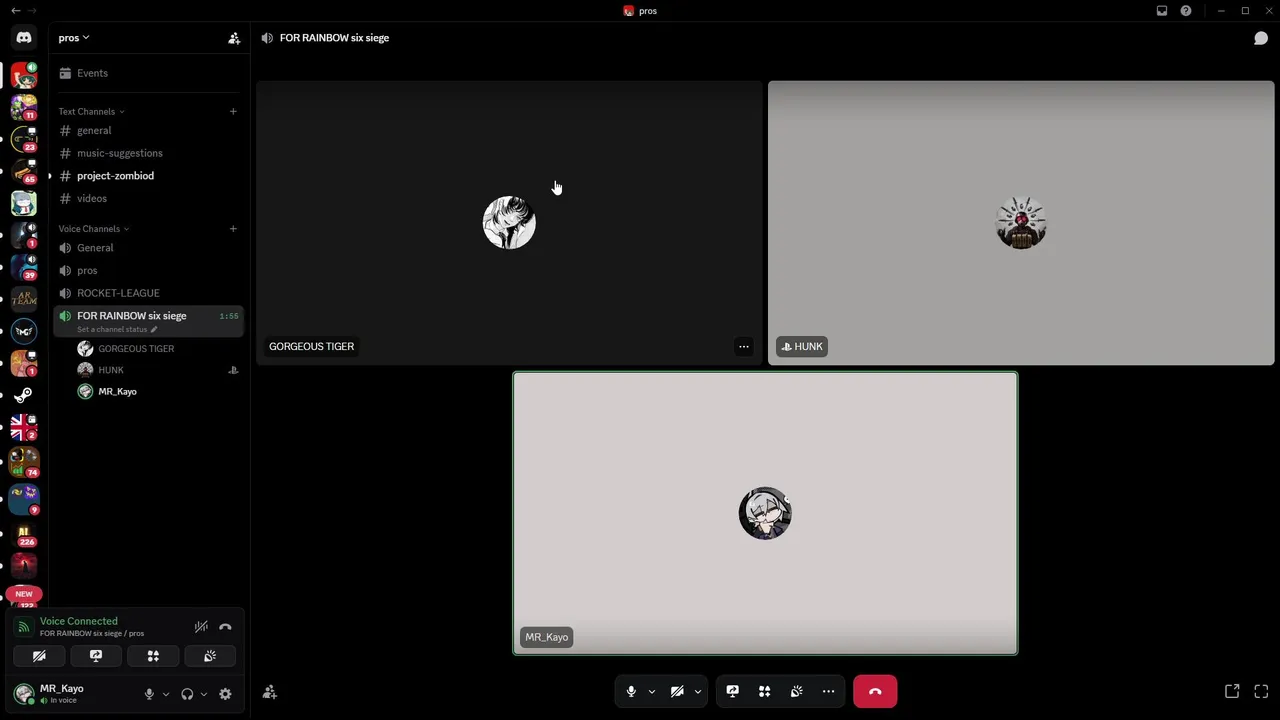The width and height of the screenshot is (1280, 720).
Task: Open the soundboard in the call control bar
Action: 796,691
